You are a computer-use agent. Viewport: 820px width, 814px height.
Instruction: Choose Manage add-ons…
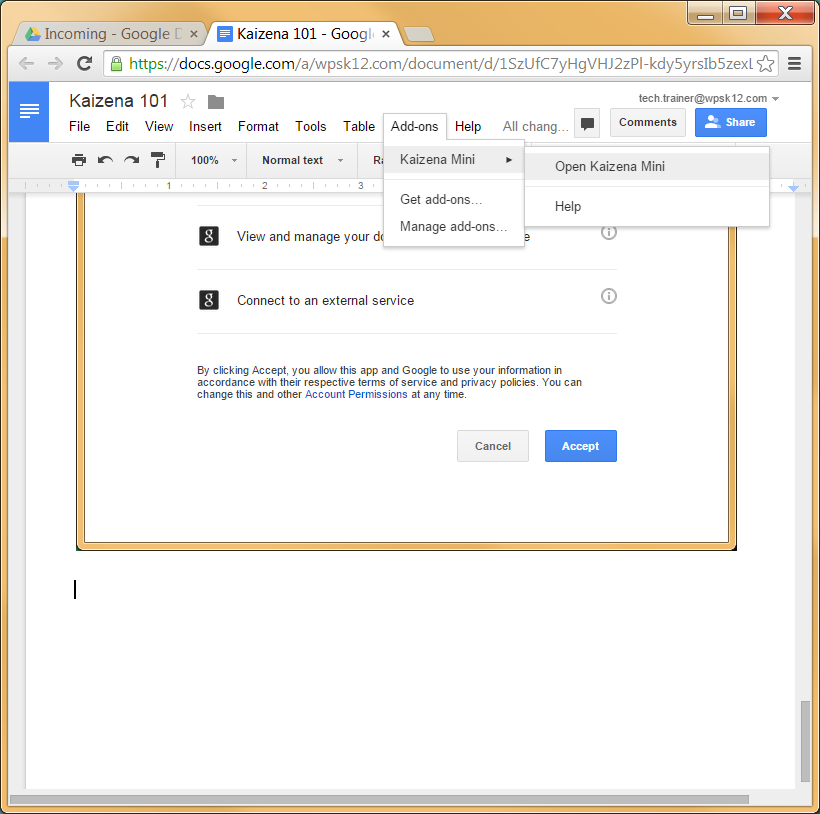coord(454,227)
